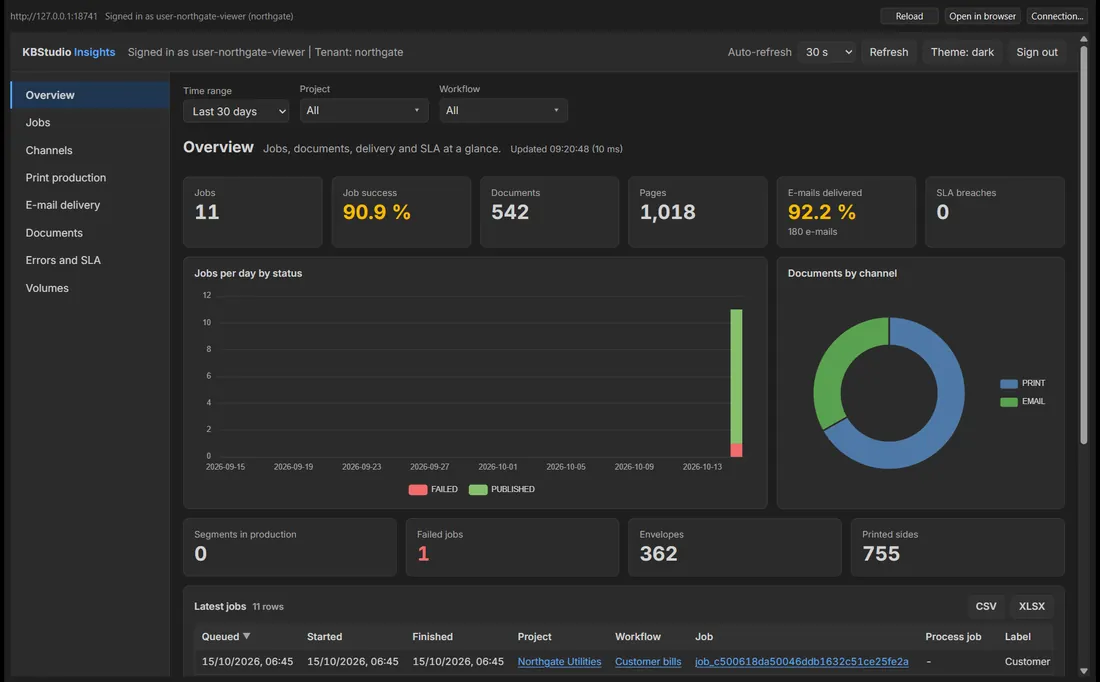Open the Auto-refresh 30 s dropdown
This screenshot has height=682, width=1100.
click(x=827, y=52)
